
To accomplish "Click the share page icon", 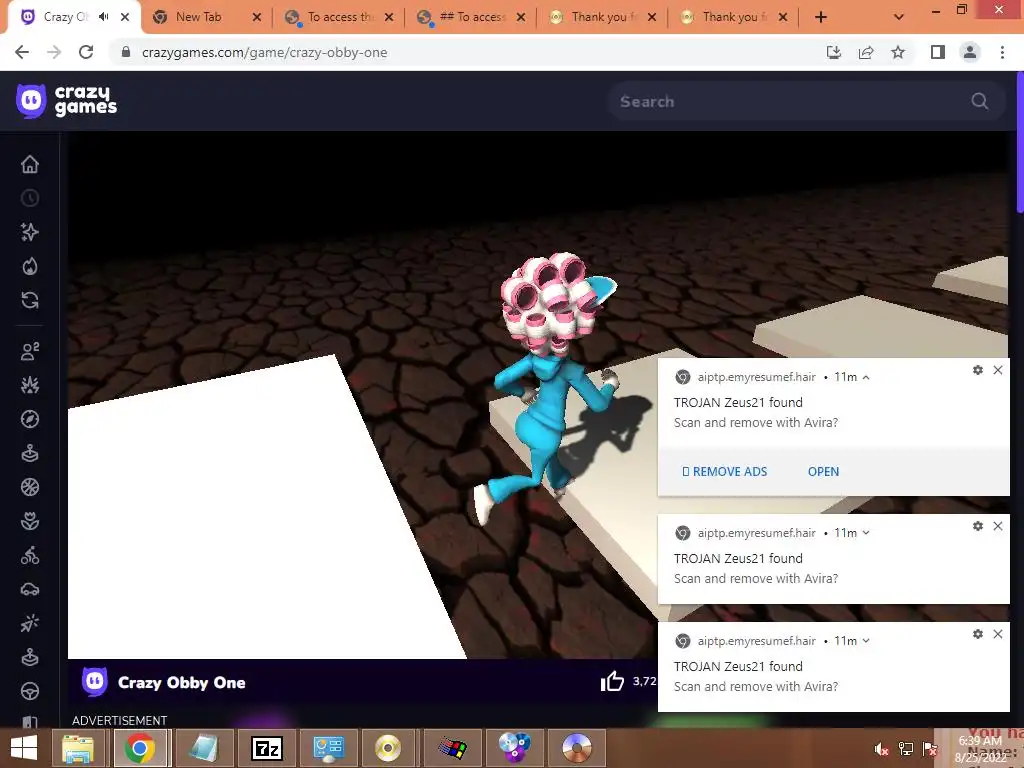I will click(866, 52).
